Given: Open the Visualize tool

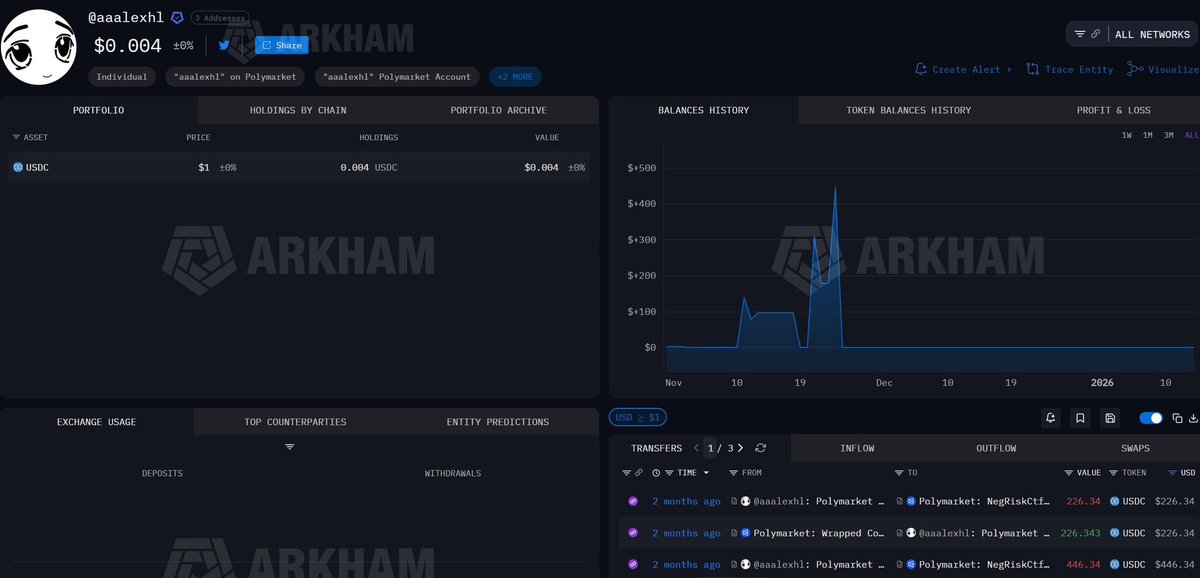Looking at the screenshot, I should (1163, 70).
